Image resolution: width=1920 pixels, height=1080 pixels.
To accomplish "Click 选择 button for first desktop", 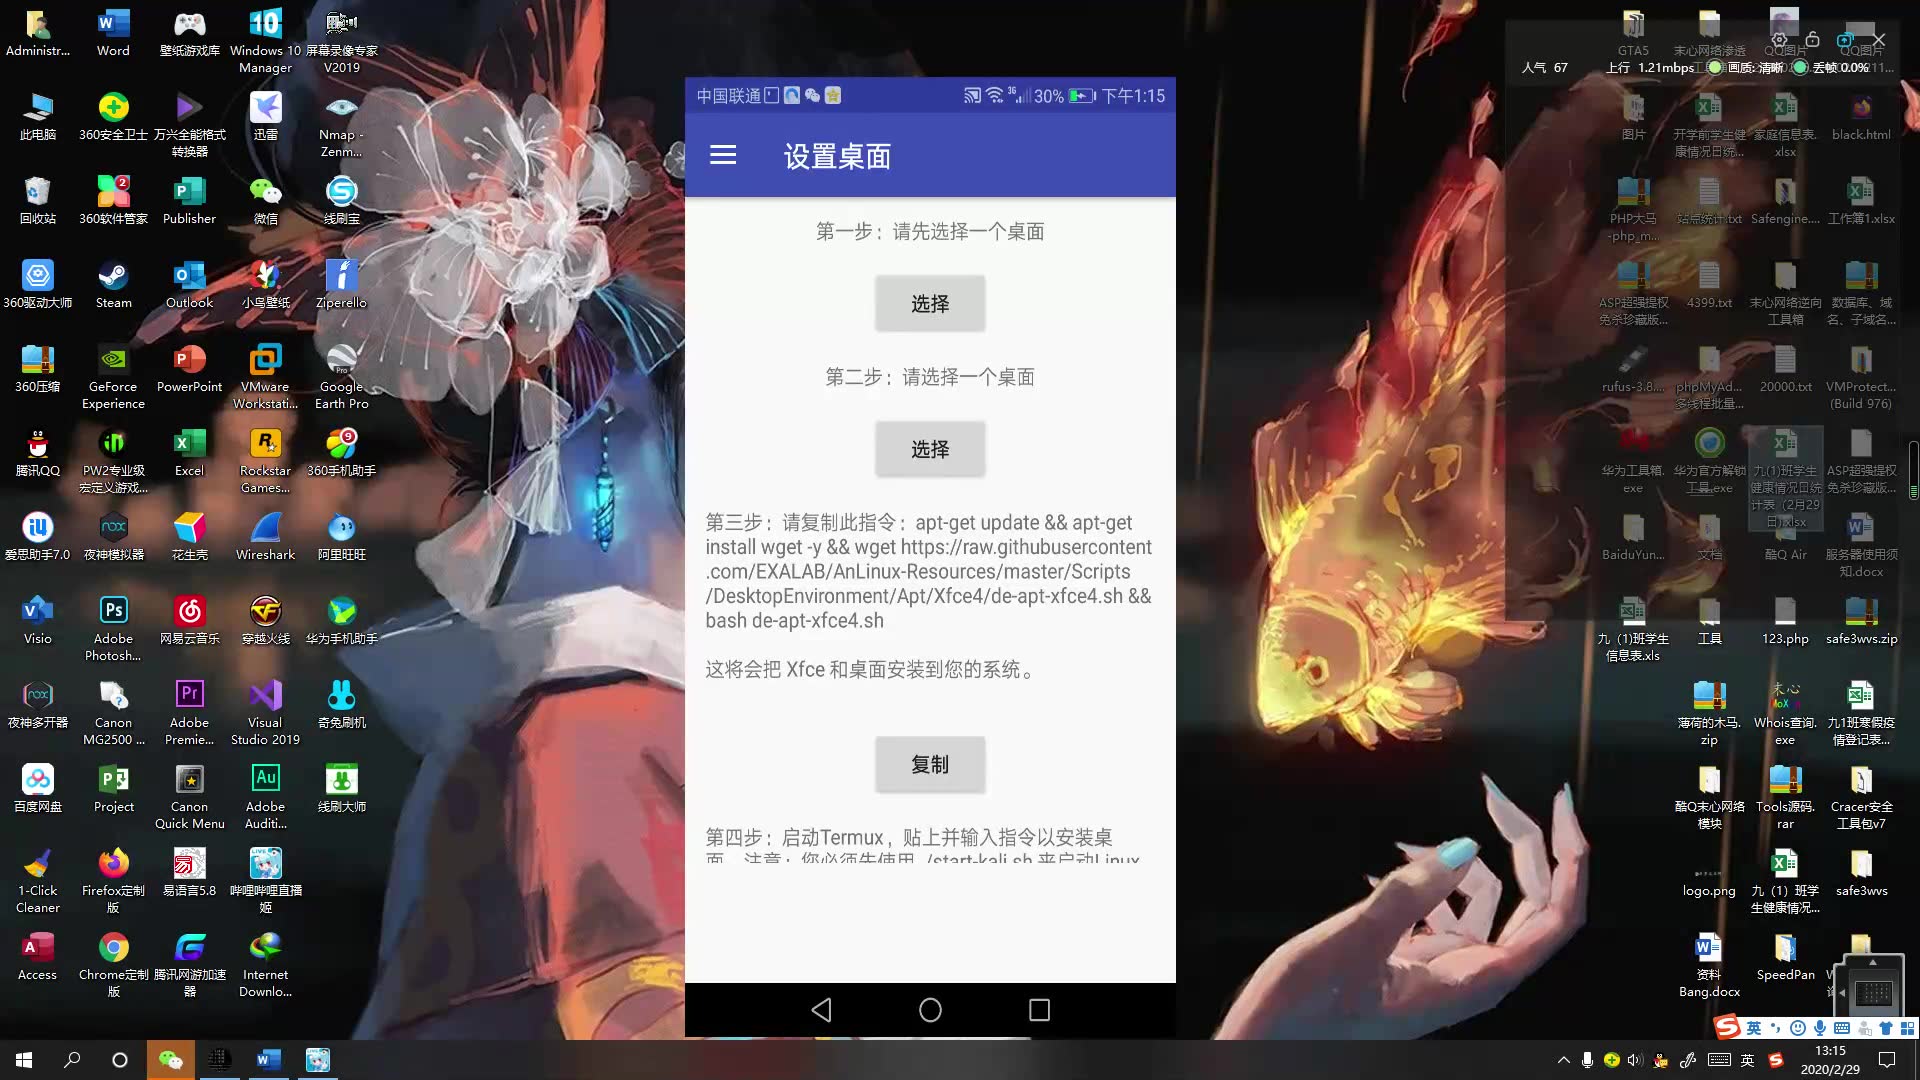I will coord(930,303).
